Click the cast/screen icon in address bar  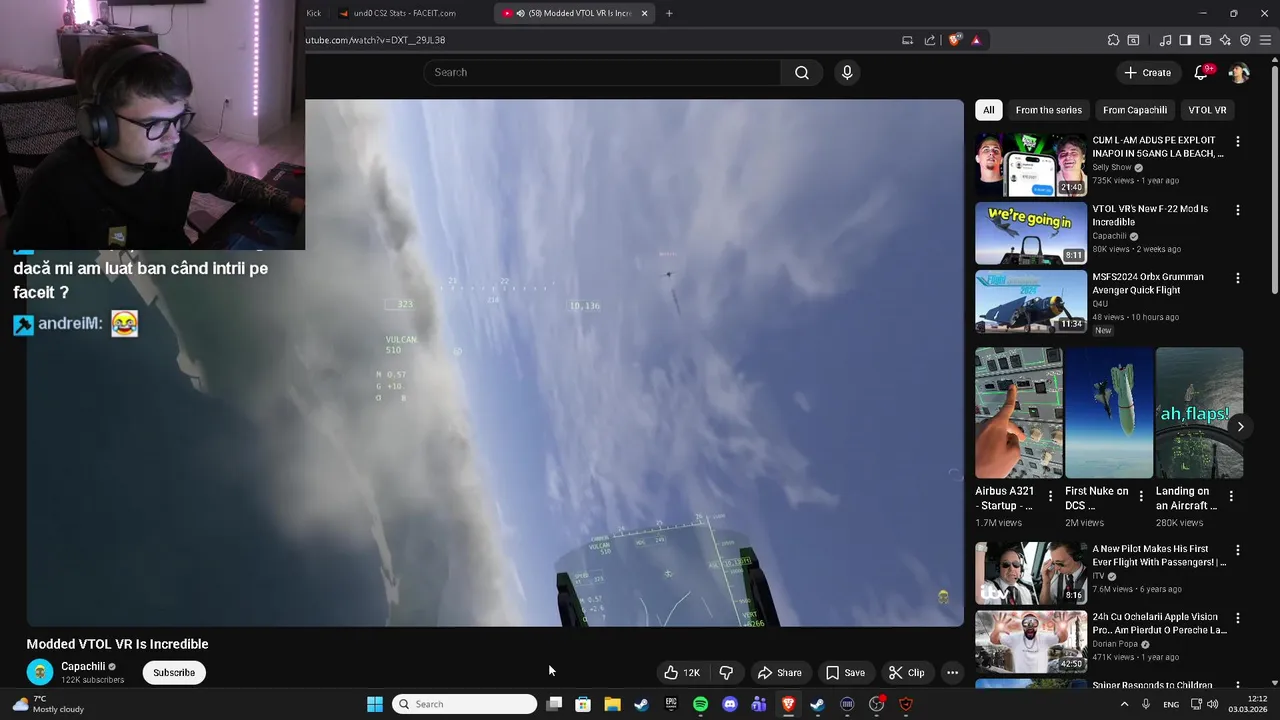[907, 40]
